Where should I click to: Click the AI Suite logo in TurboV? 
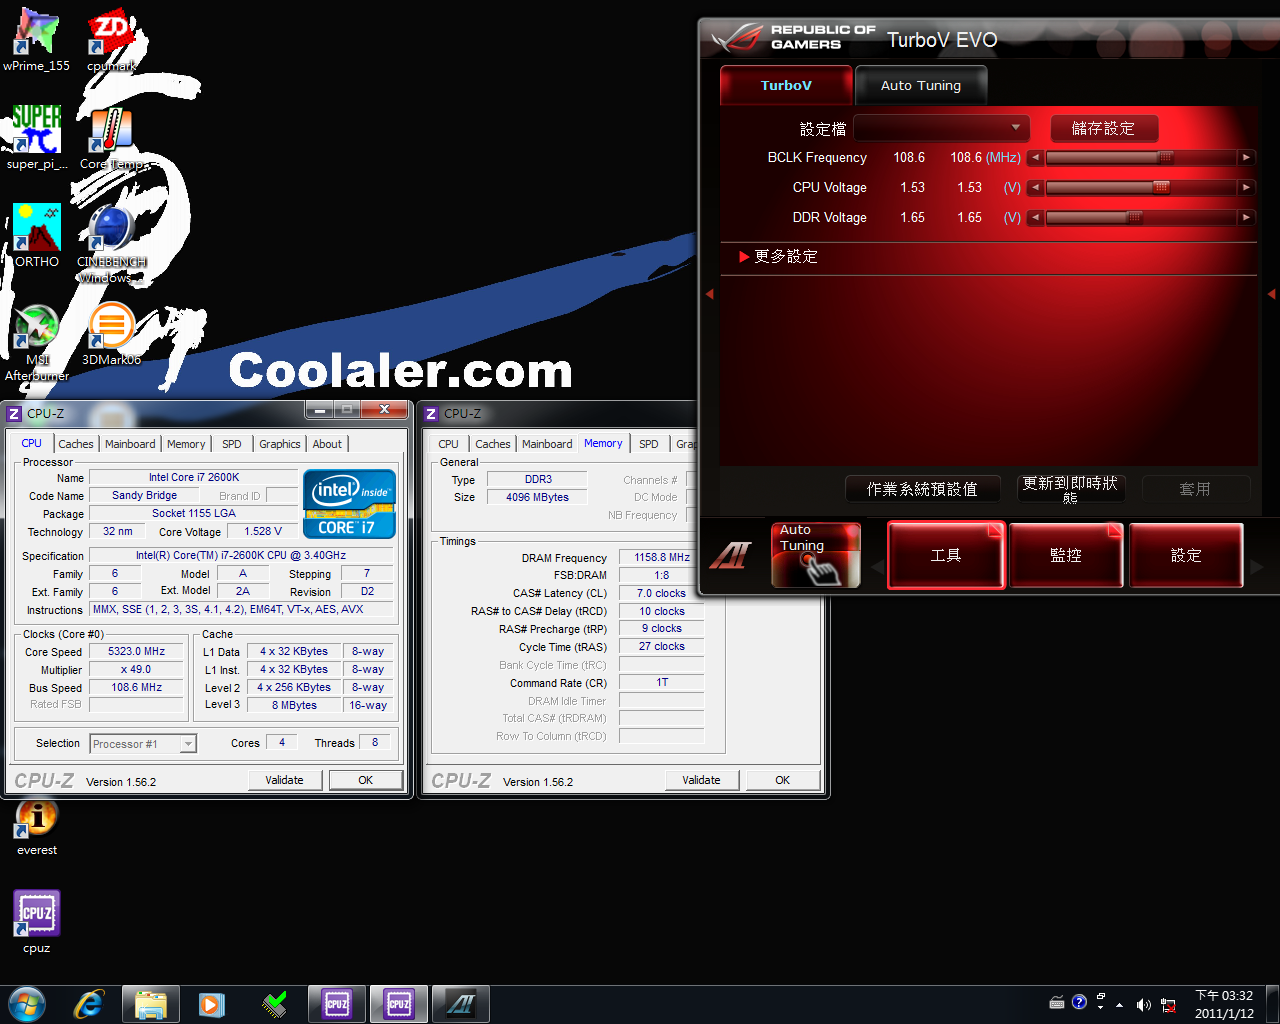coord(729,555)
